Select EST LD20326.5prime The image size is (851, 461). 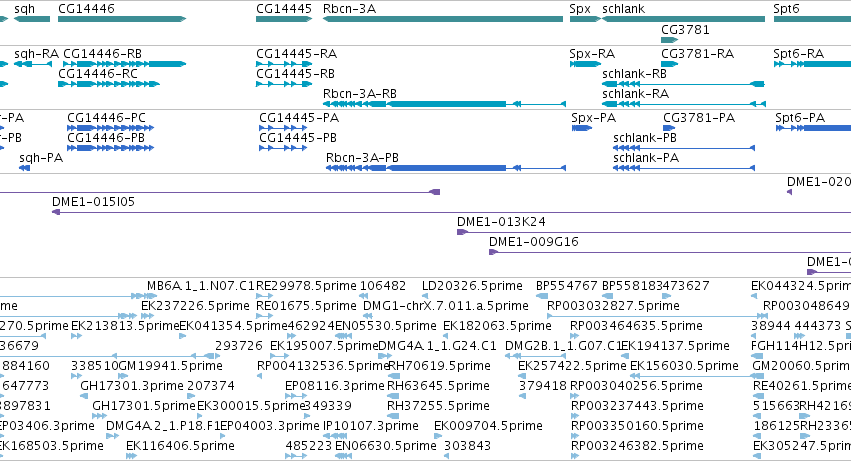(x=473, y=286)
